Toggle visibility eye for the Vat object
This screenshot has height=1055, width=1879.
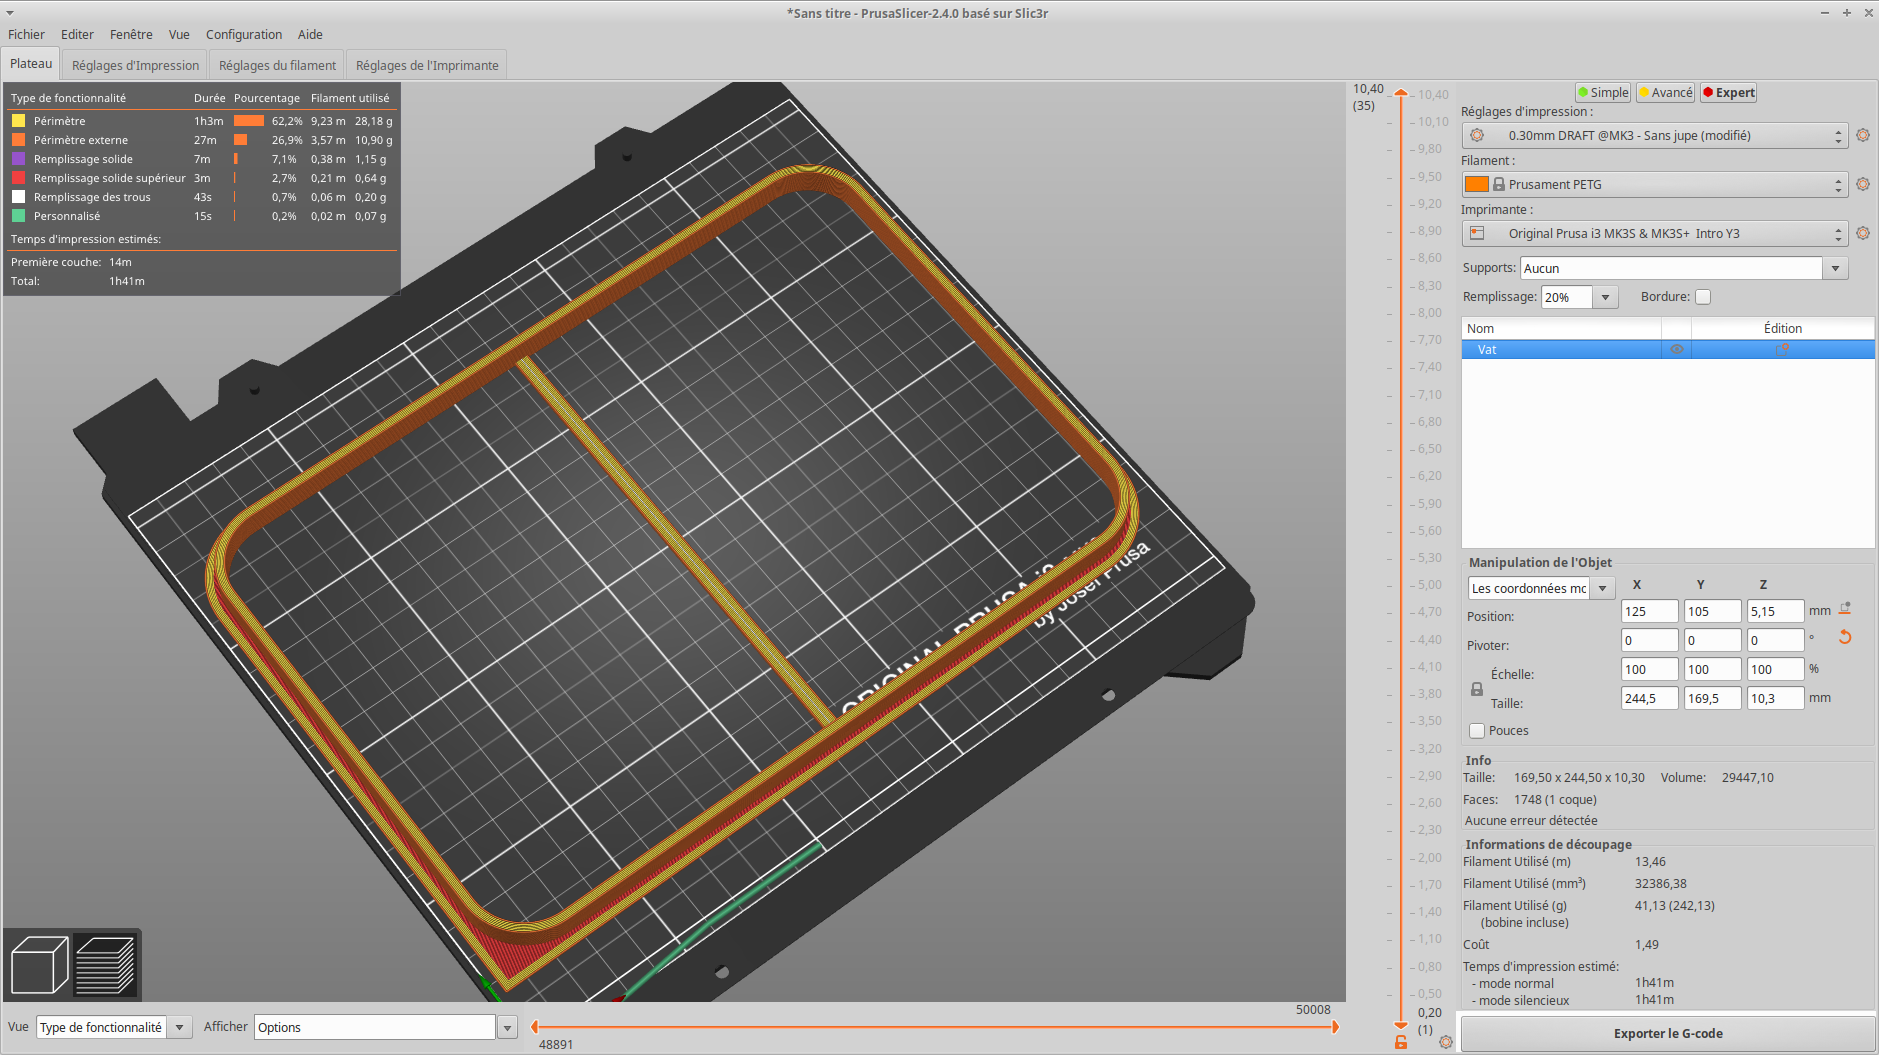[1676, 350]
